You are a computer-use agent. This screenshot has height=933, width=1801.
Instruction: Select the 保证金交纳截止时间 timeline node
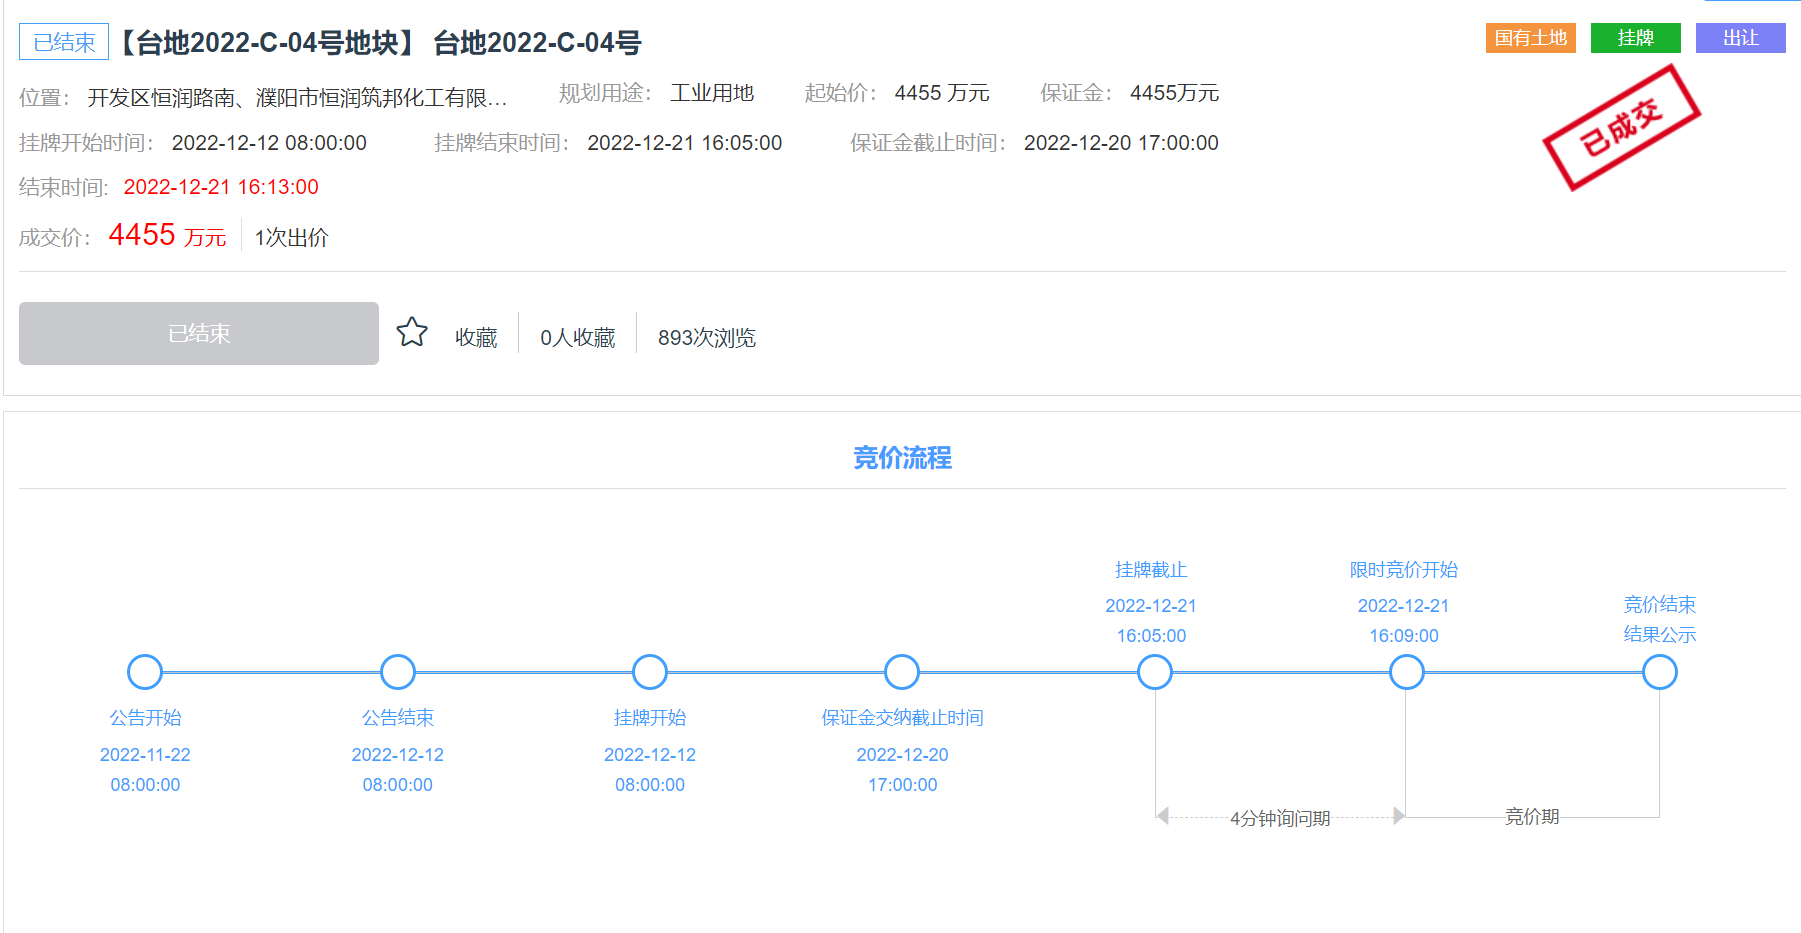[902, 672]
